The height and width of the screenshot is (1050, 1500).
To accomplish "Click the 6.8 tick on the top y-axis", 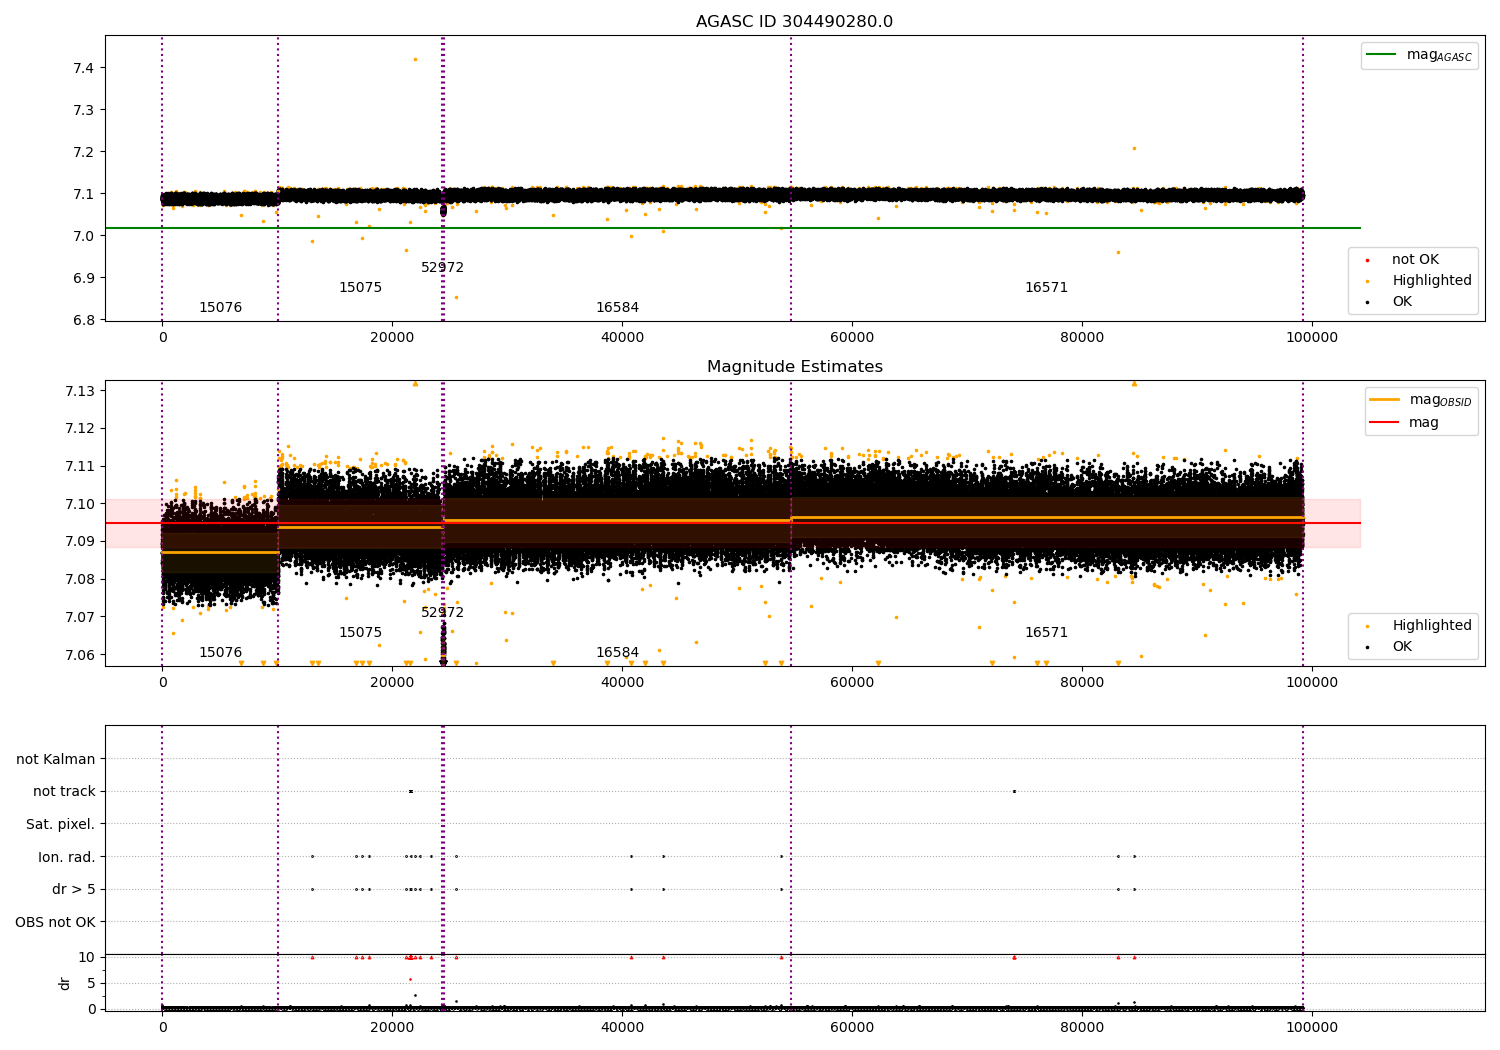I will pyautogui.click(x=83, y=320).
